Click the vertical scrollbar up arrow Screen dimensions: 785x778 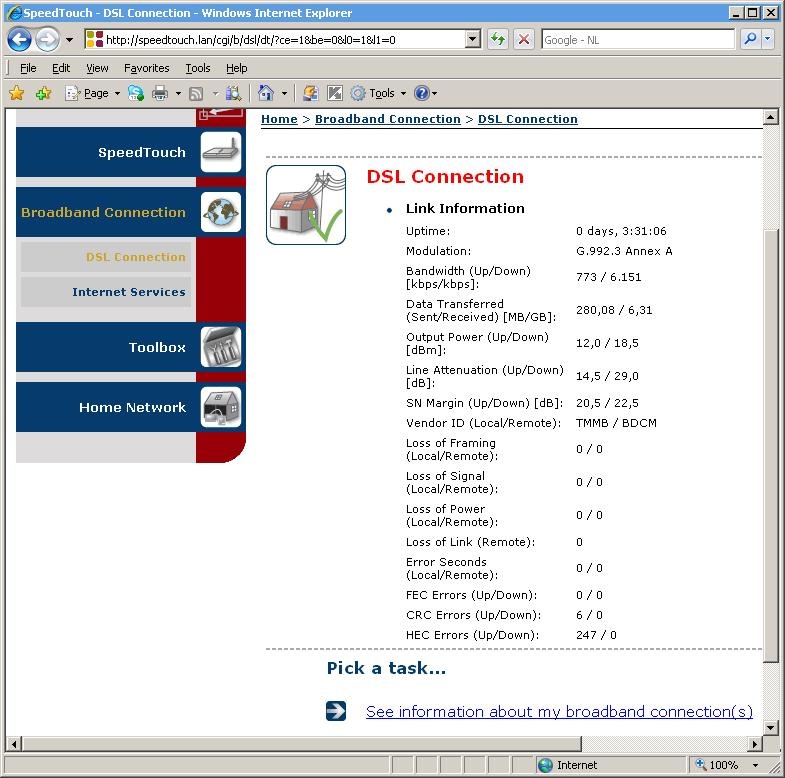pyautogui.click(x=770, y=118)
